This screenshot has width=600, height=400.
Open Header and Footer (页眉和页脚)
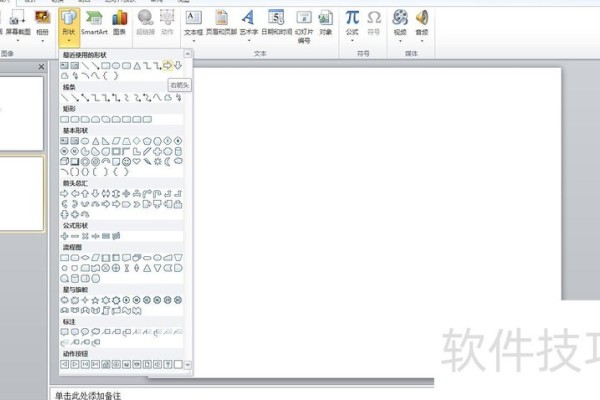pos(221,23)
